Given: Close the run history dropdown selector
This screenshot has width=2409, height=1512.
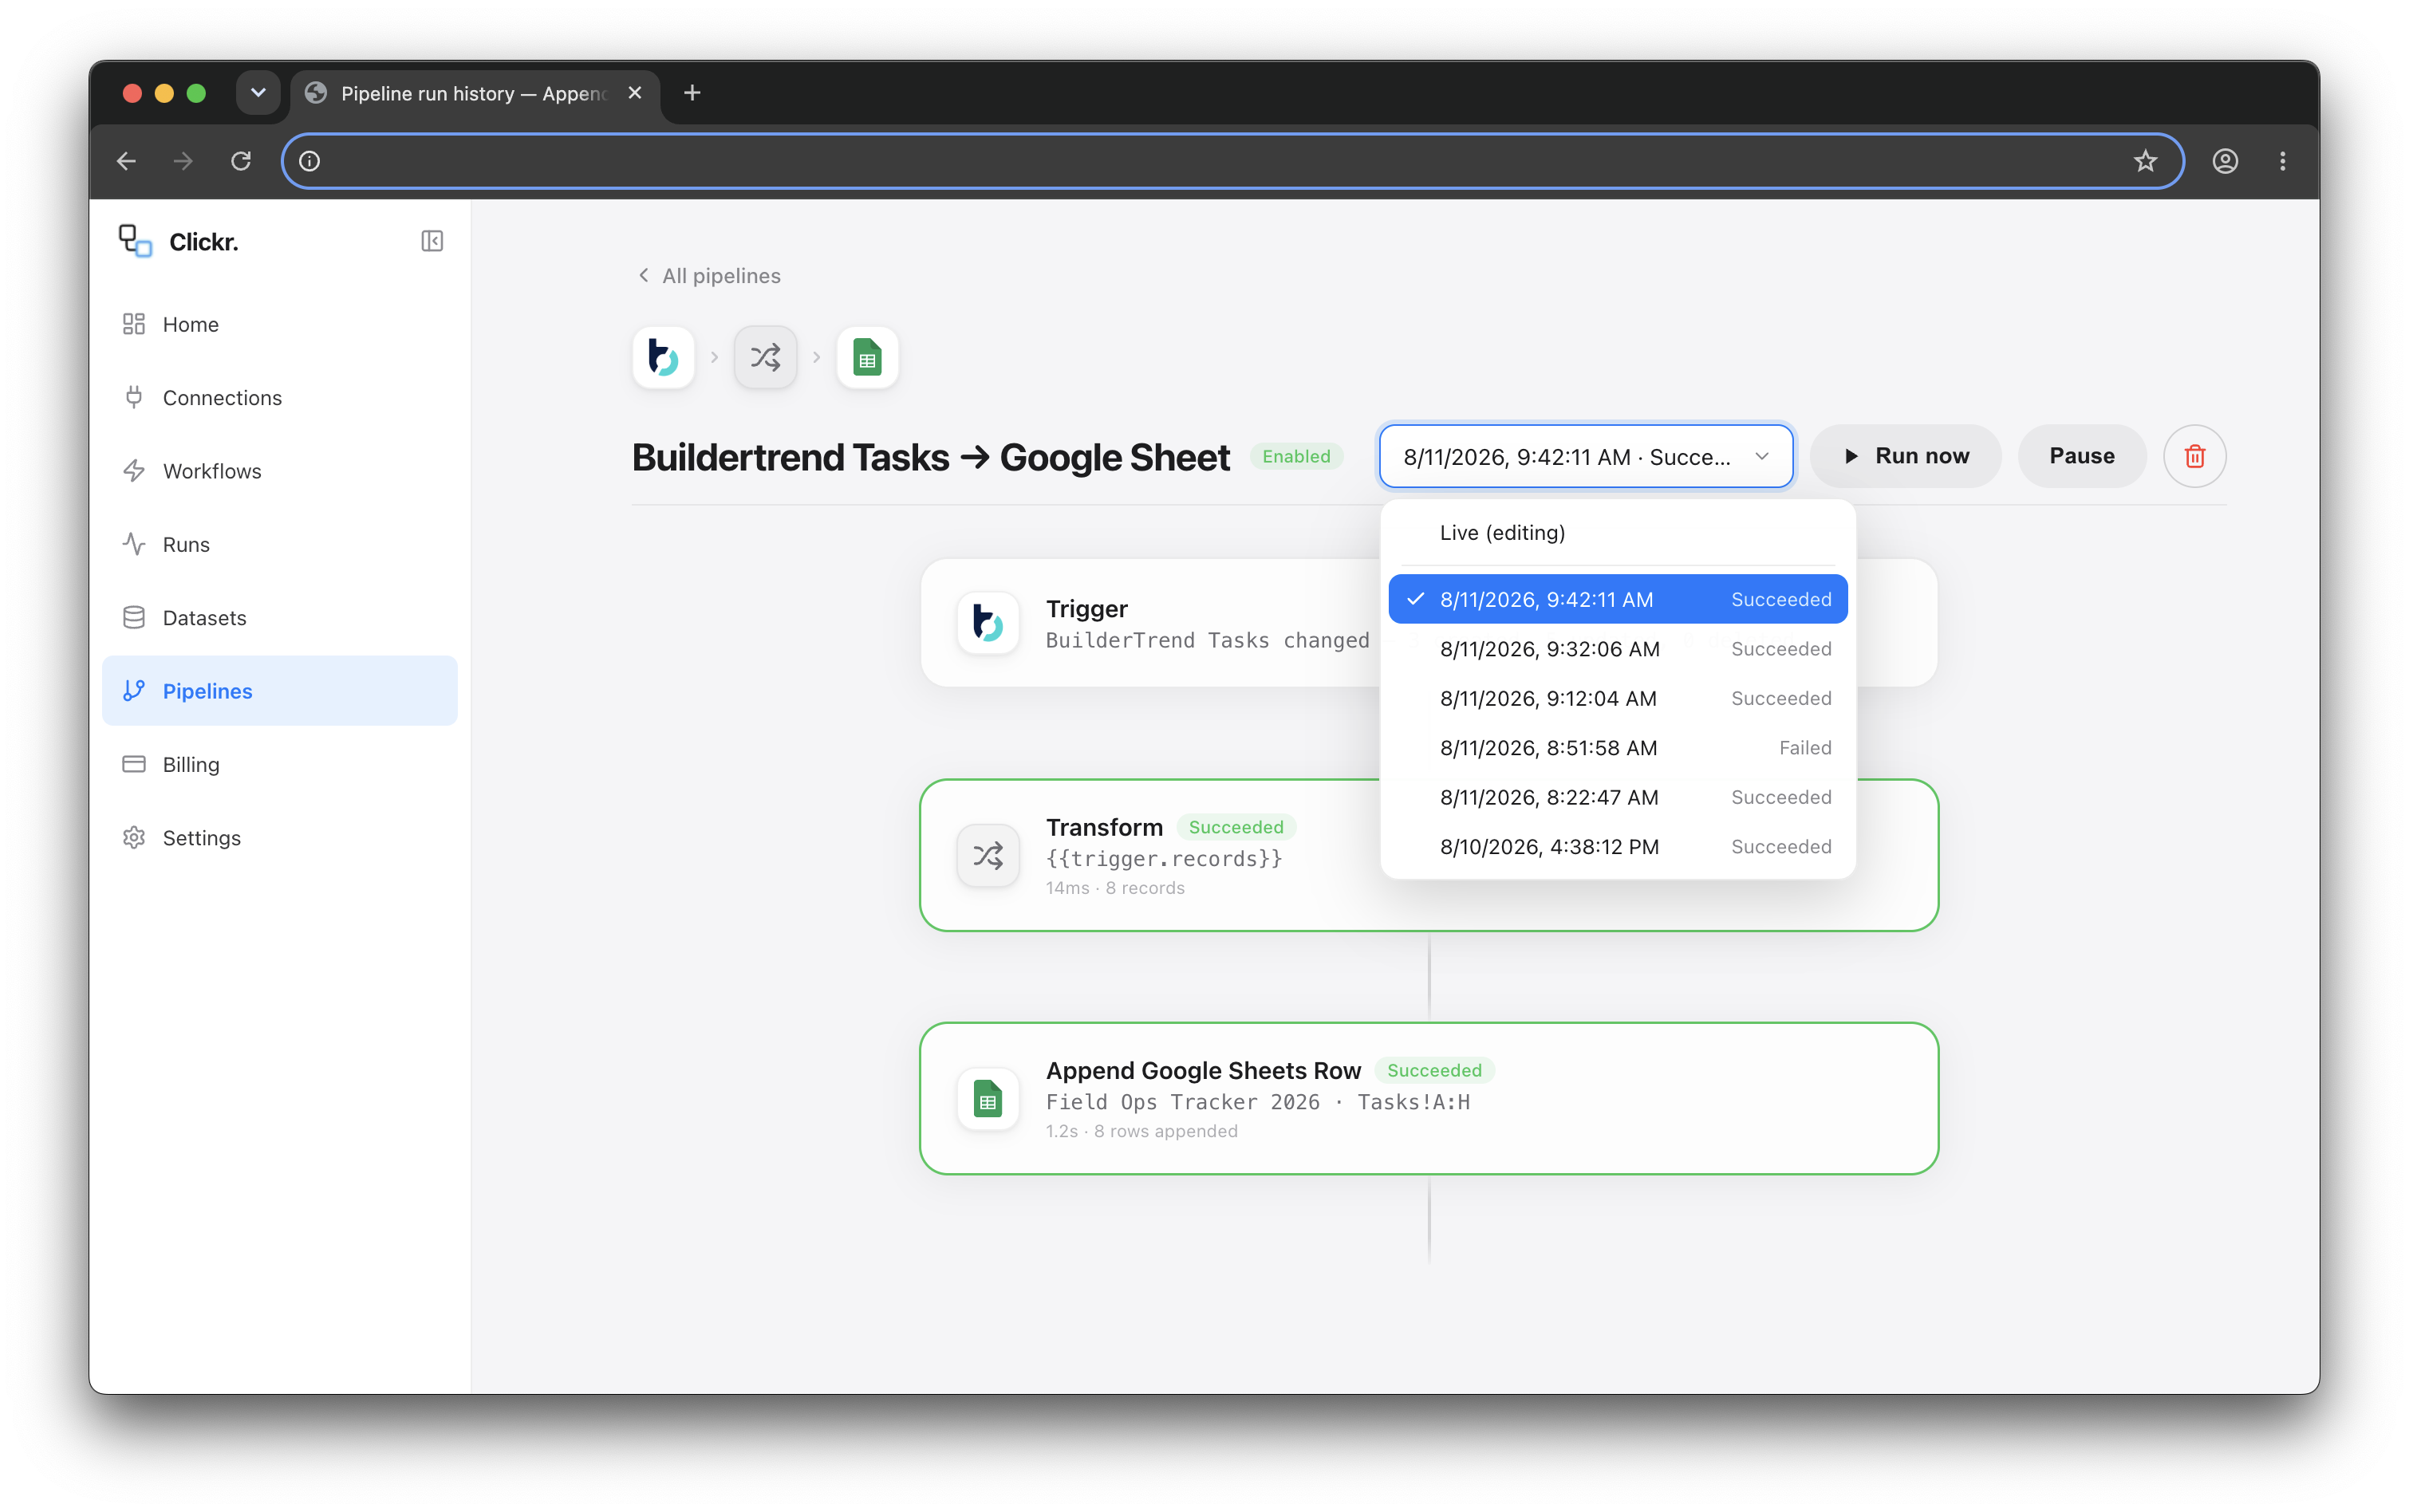Looking at the screenshot, I should [1585, 456].
